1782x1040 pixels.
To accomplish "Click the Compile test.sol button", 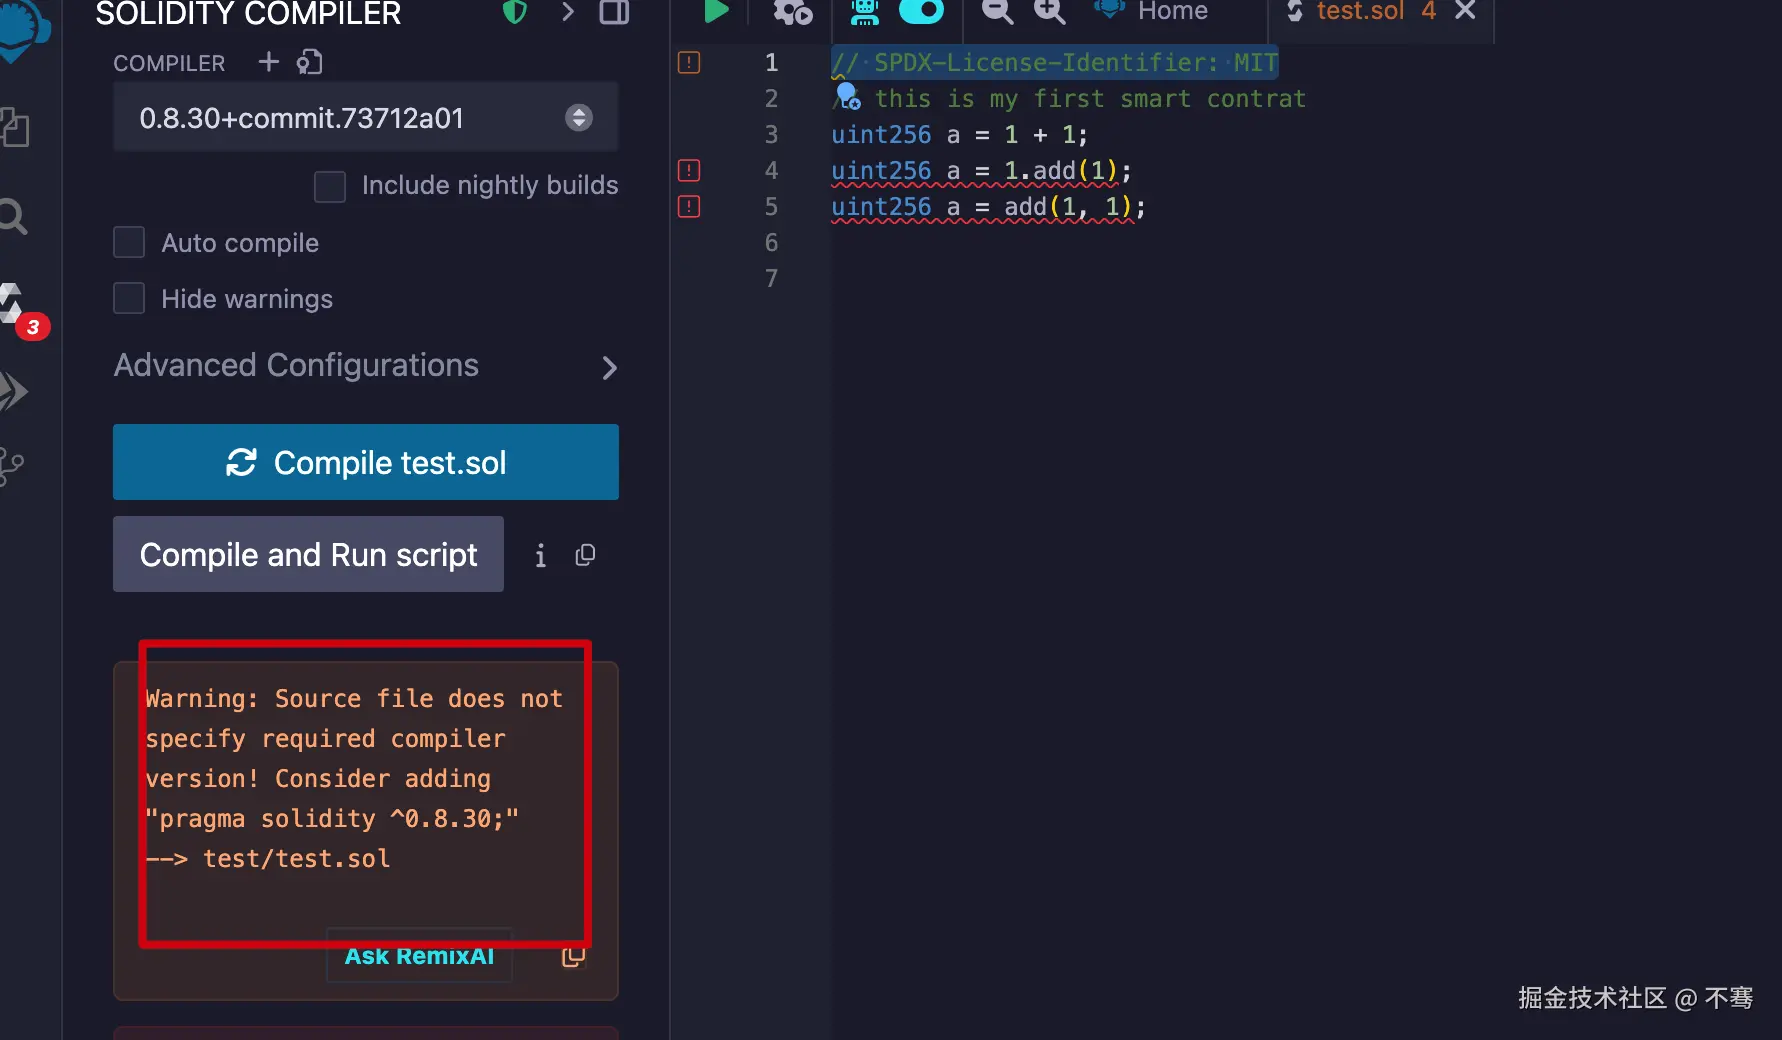I will (366, 462).
